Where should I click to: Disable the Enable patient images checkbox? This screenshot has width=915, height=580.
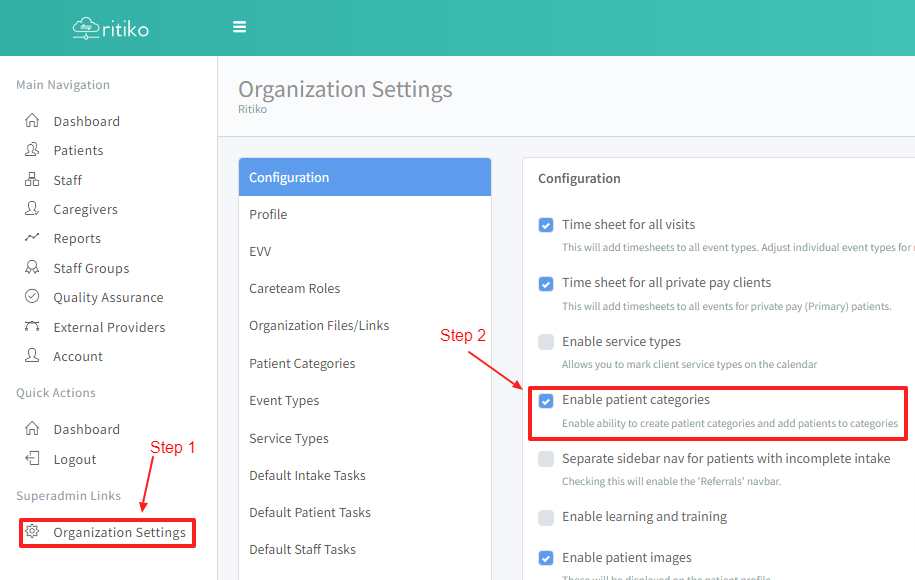click(x=546, y=558)
